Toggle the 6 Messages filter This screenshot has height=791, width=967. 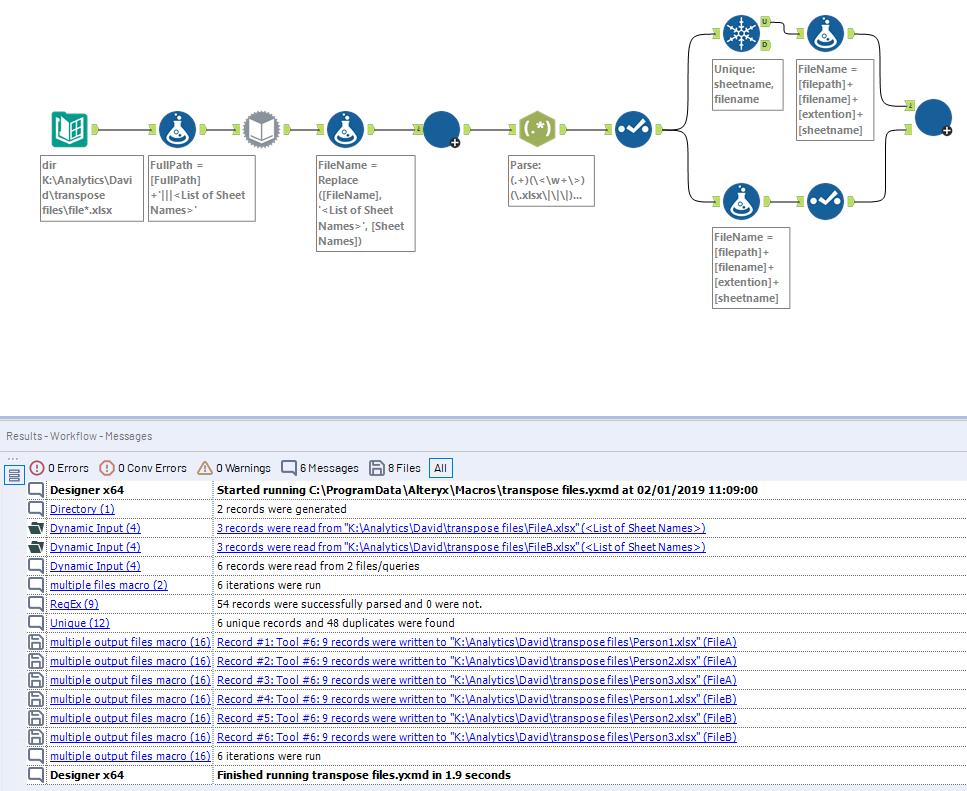[319, 467]
